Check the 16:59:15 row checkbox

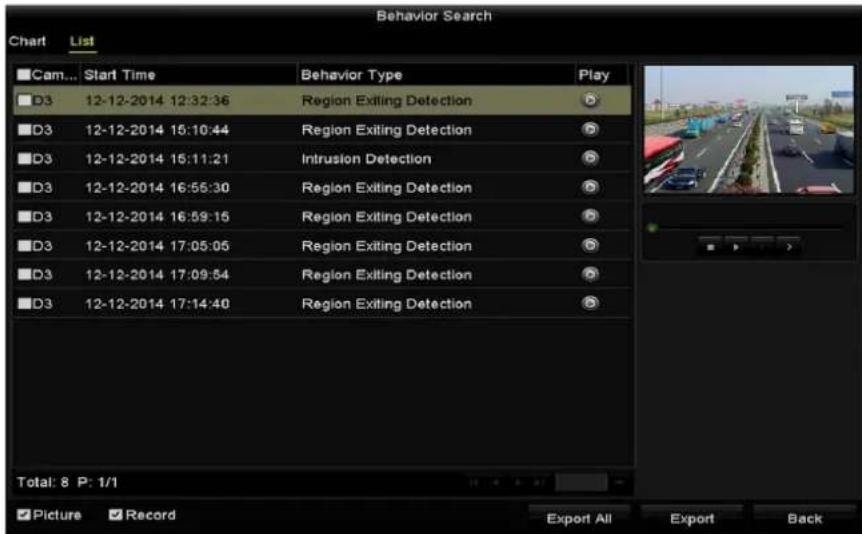pos(24,216)
